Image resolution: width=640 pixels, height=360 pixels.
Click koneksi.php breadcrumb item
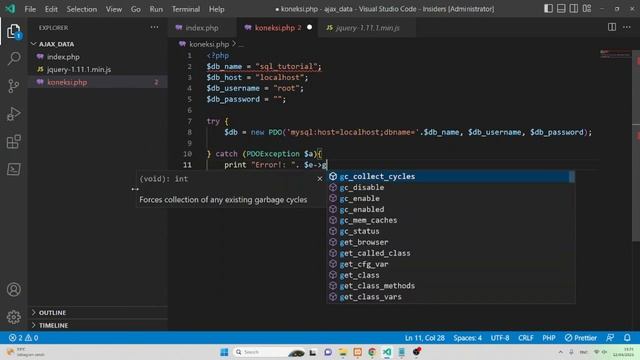click(209, 44)
